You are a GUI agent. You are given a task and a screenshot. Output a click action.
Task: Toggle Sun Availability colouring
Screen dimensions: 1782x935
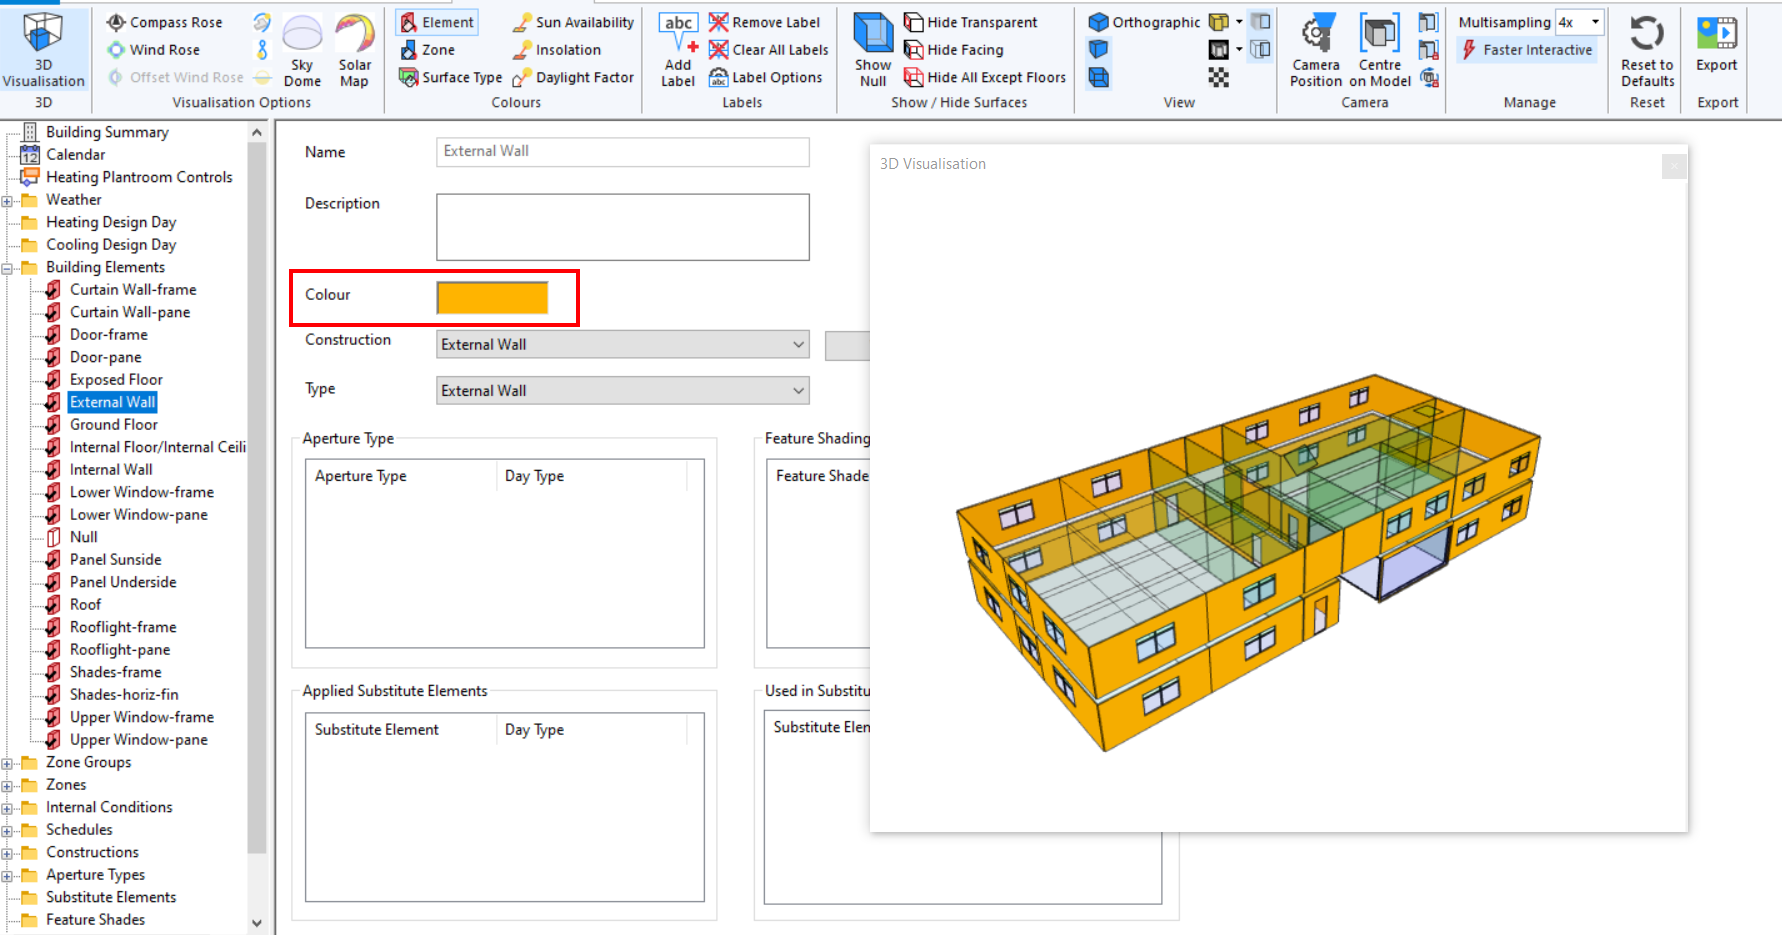coord(573,22)
